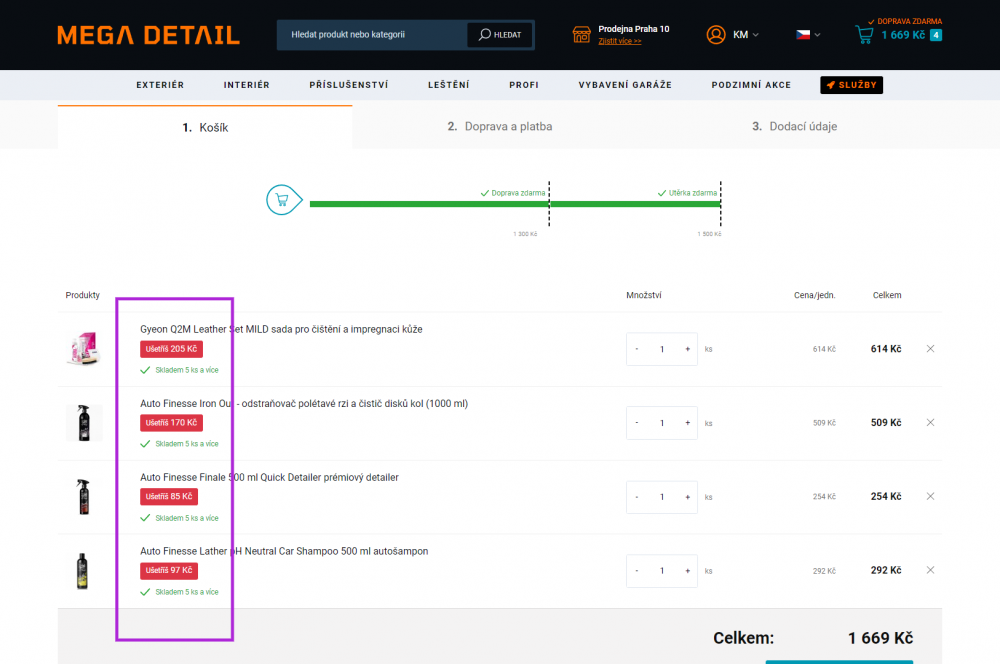Click quantity field of Finale Quick Detailer

[662, 497]
